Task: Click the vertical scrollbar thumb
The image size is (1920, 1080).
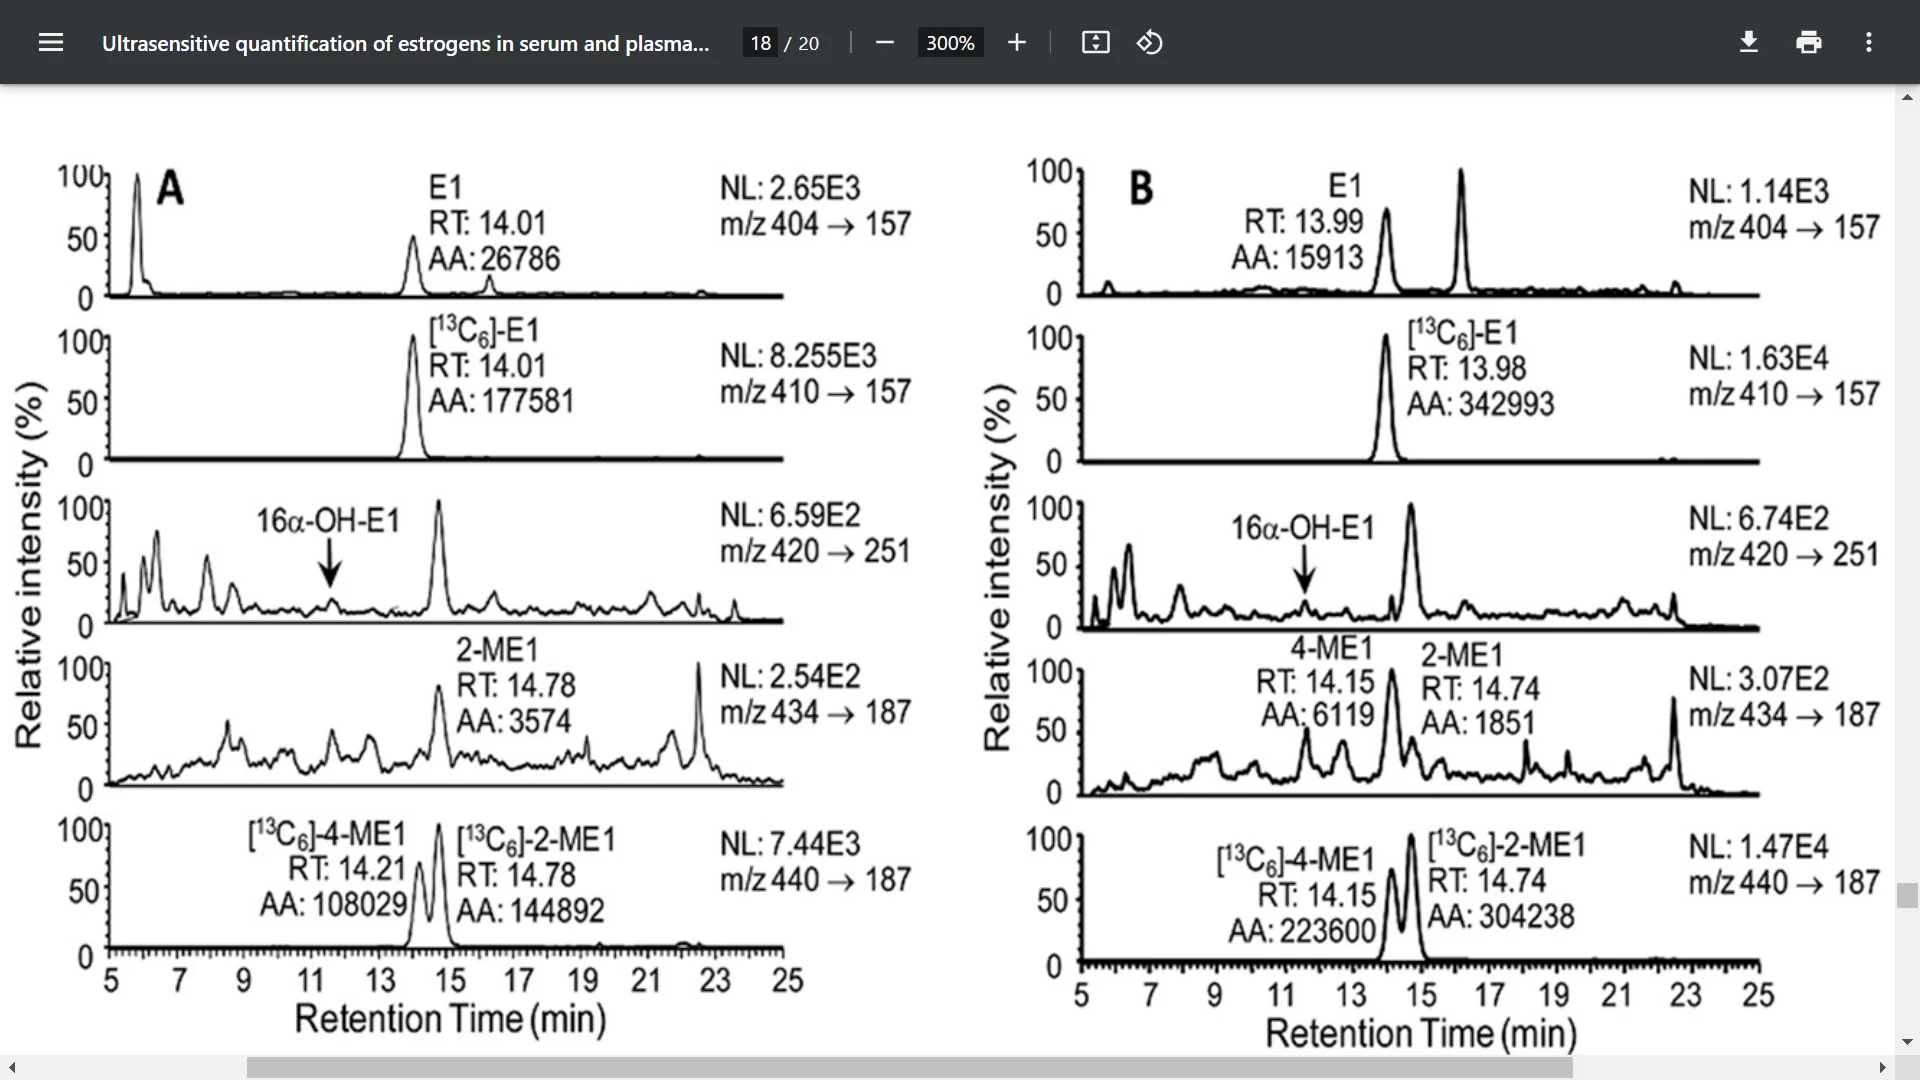Action: [1907, 895]
